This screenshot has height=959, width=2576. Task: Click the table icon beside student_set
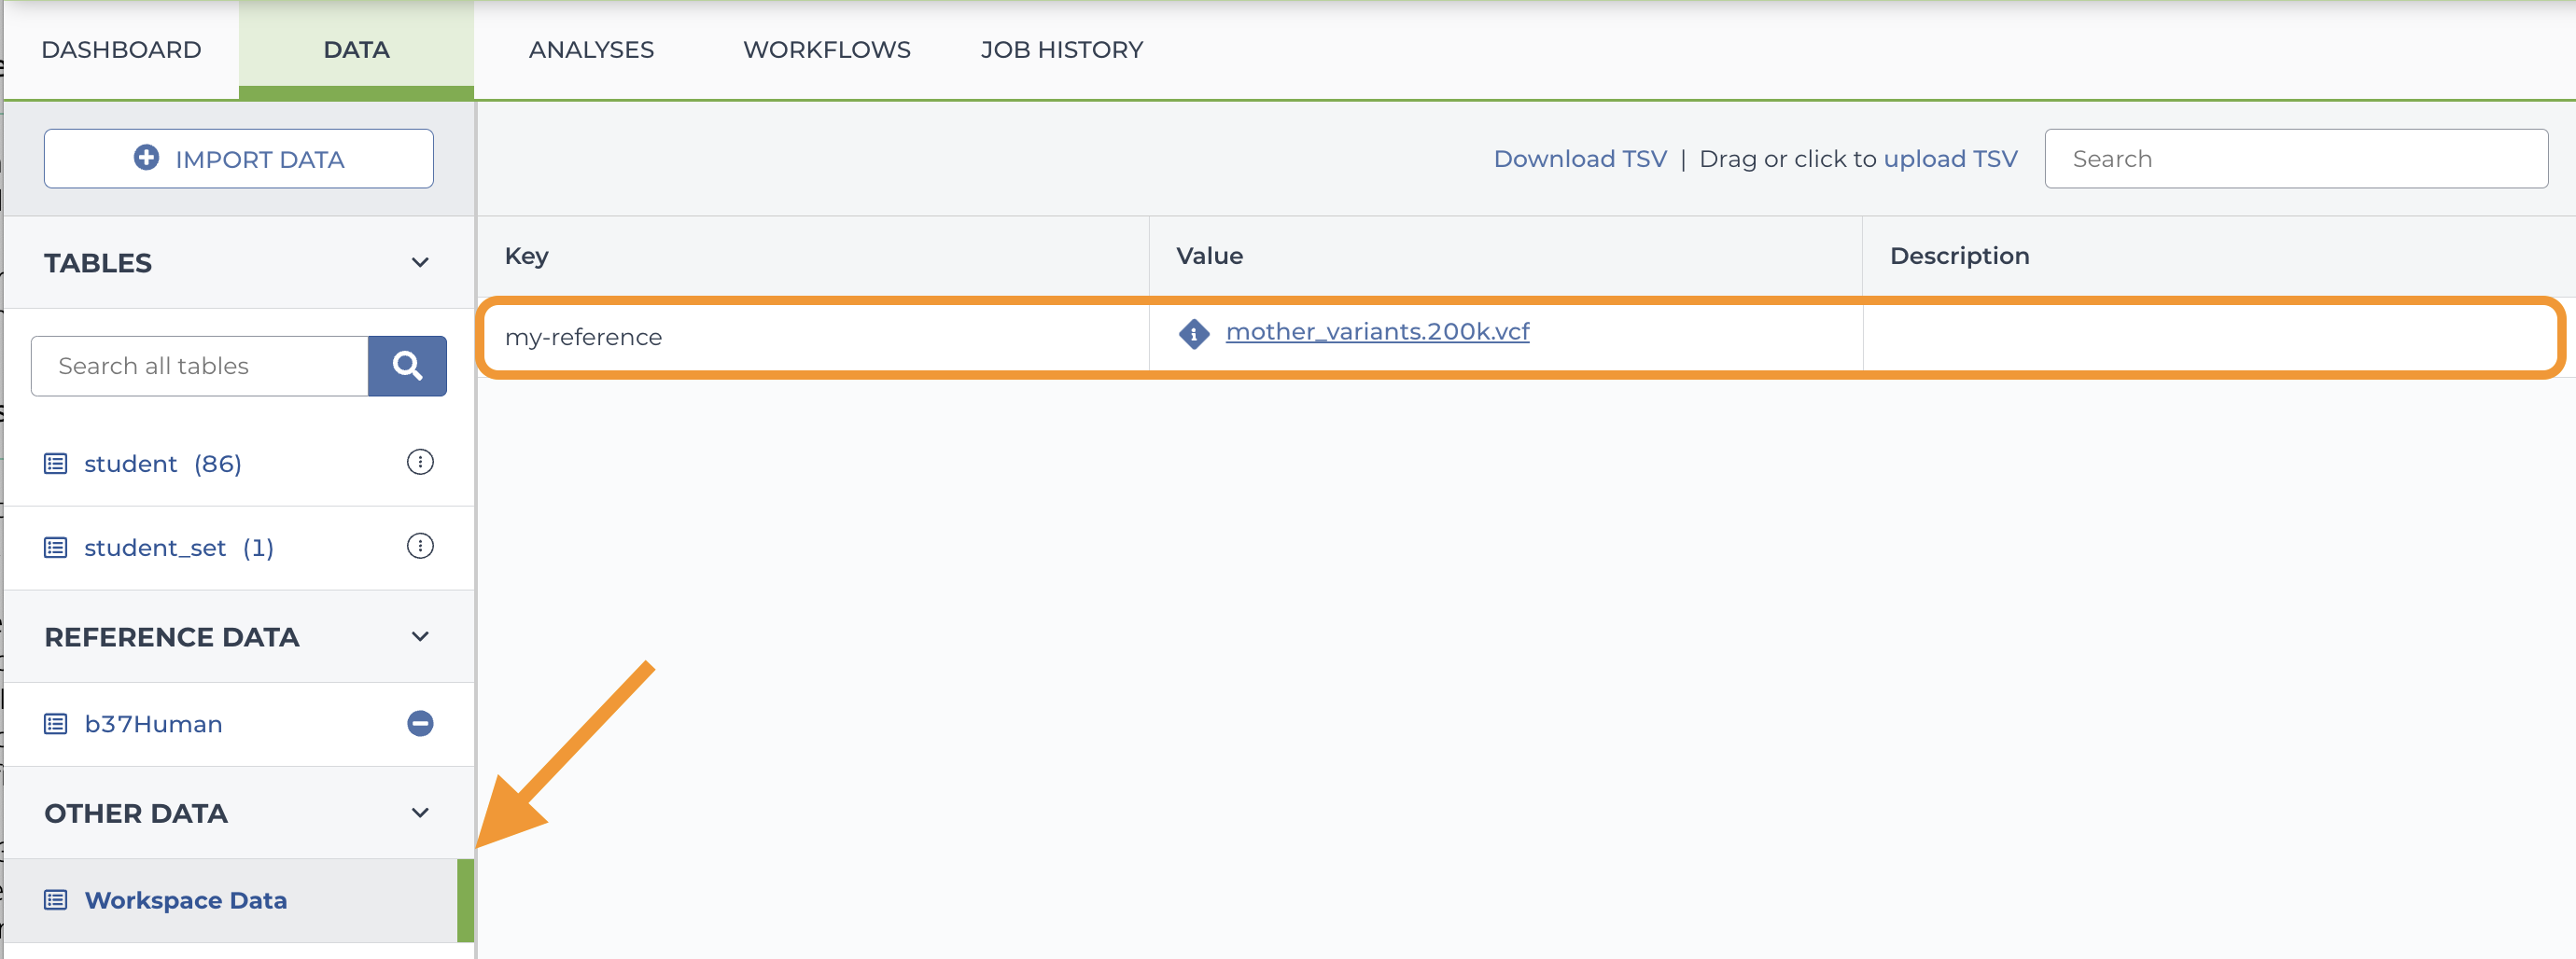(x=56, y=548)
